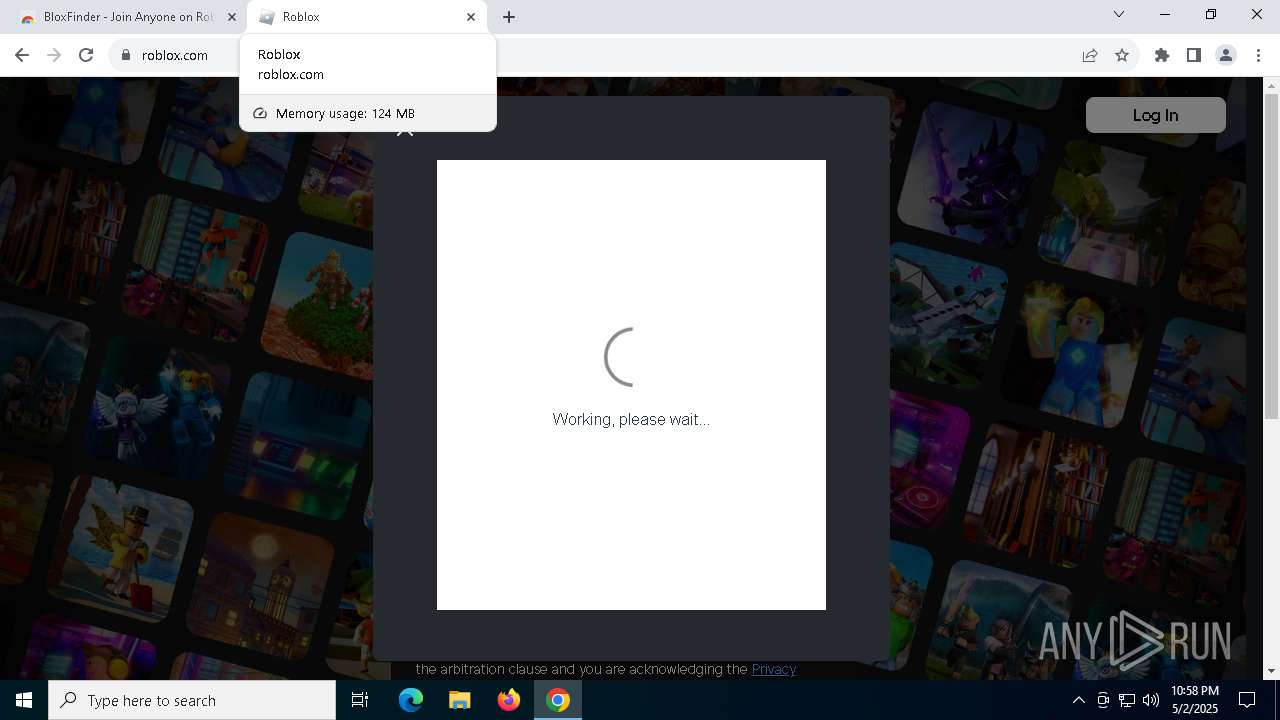Open a new browser tab
The image size is (1280, 720).
[509, 17]
